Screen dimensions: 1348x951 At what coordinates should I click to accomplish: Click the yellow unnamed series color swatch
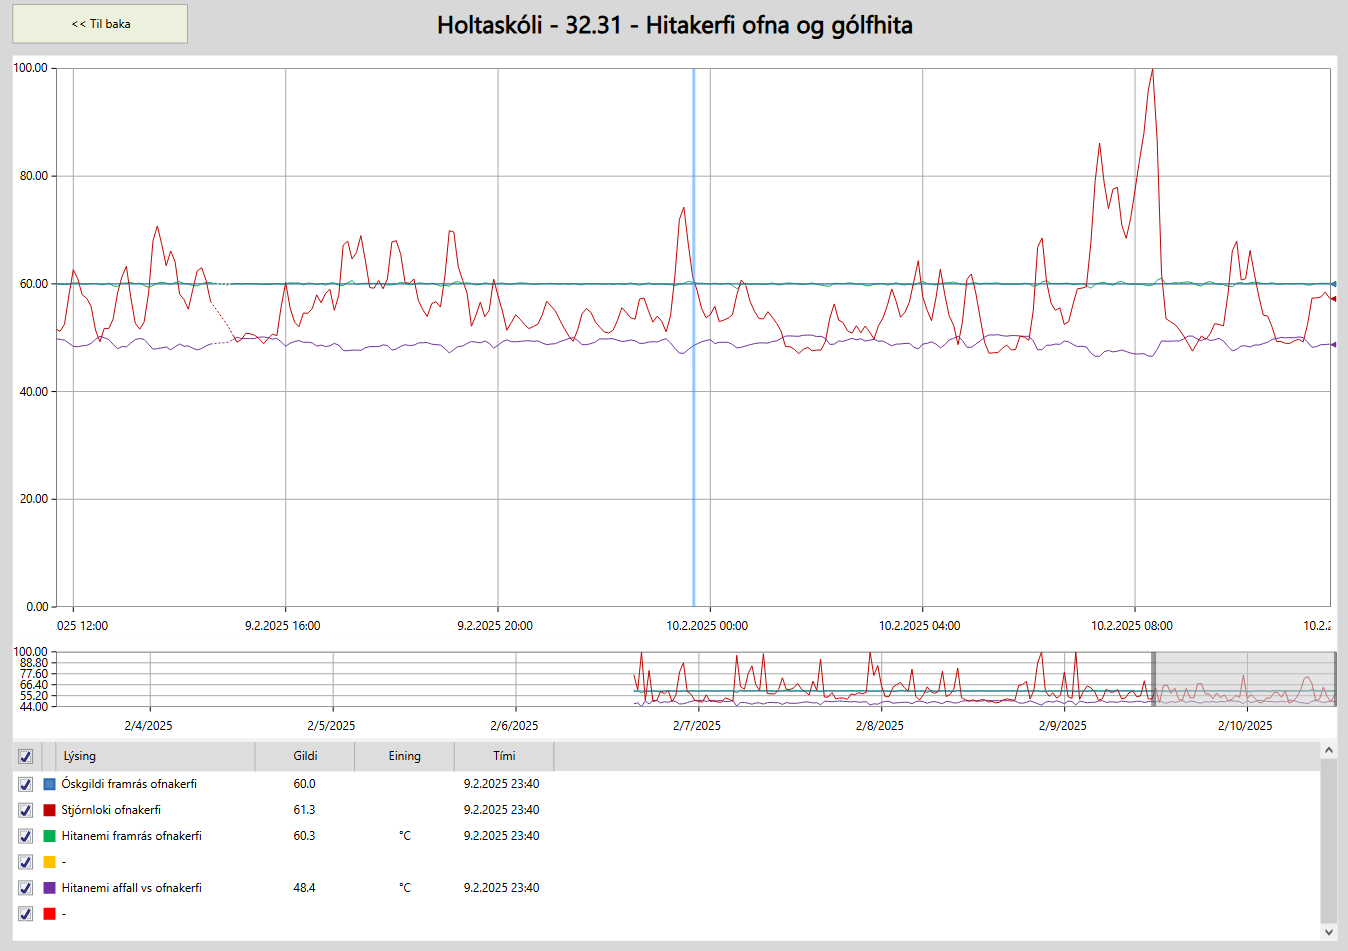[49, 862]
